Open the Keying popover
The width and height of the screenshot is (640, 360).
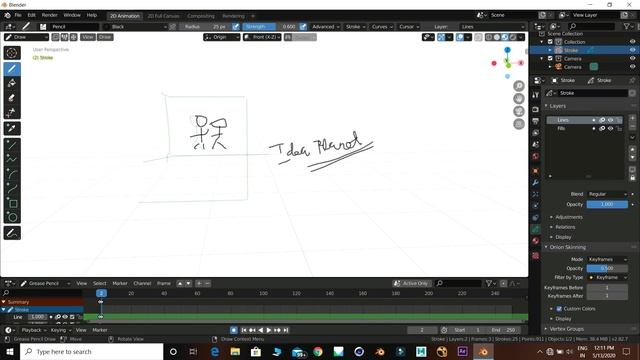pos(60,330)
